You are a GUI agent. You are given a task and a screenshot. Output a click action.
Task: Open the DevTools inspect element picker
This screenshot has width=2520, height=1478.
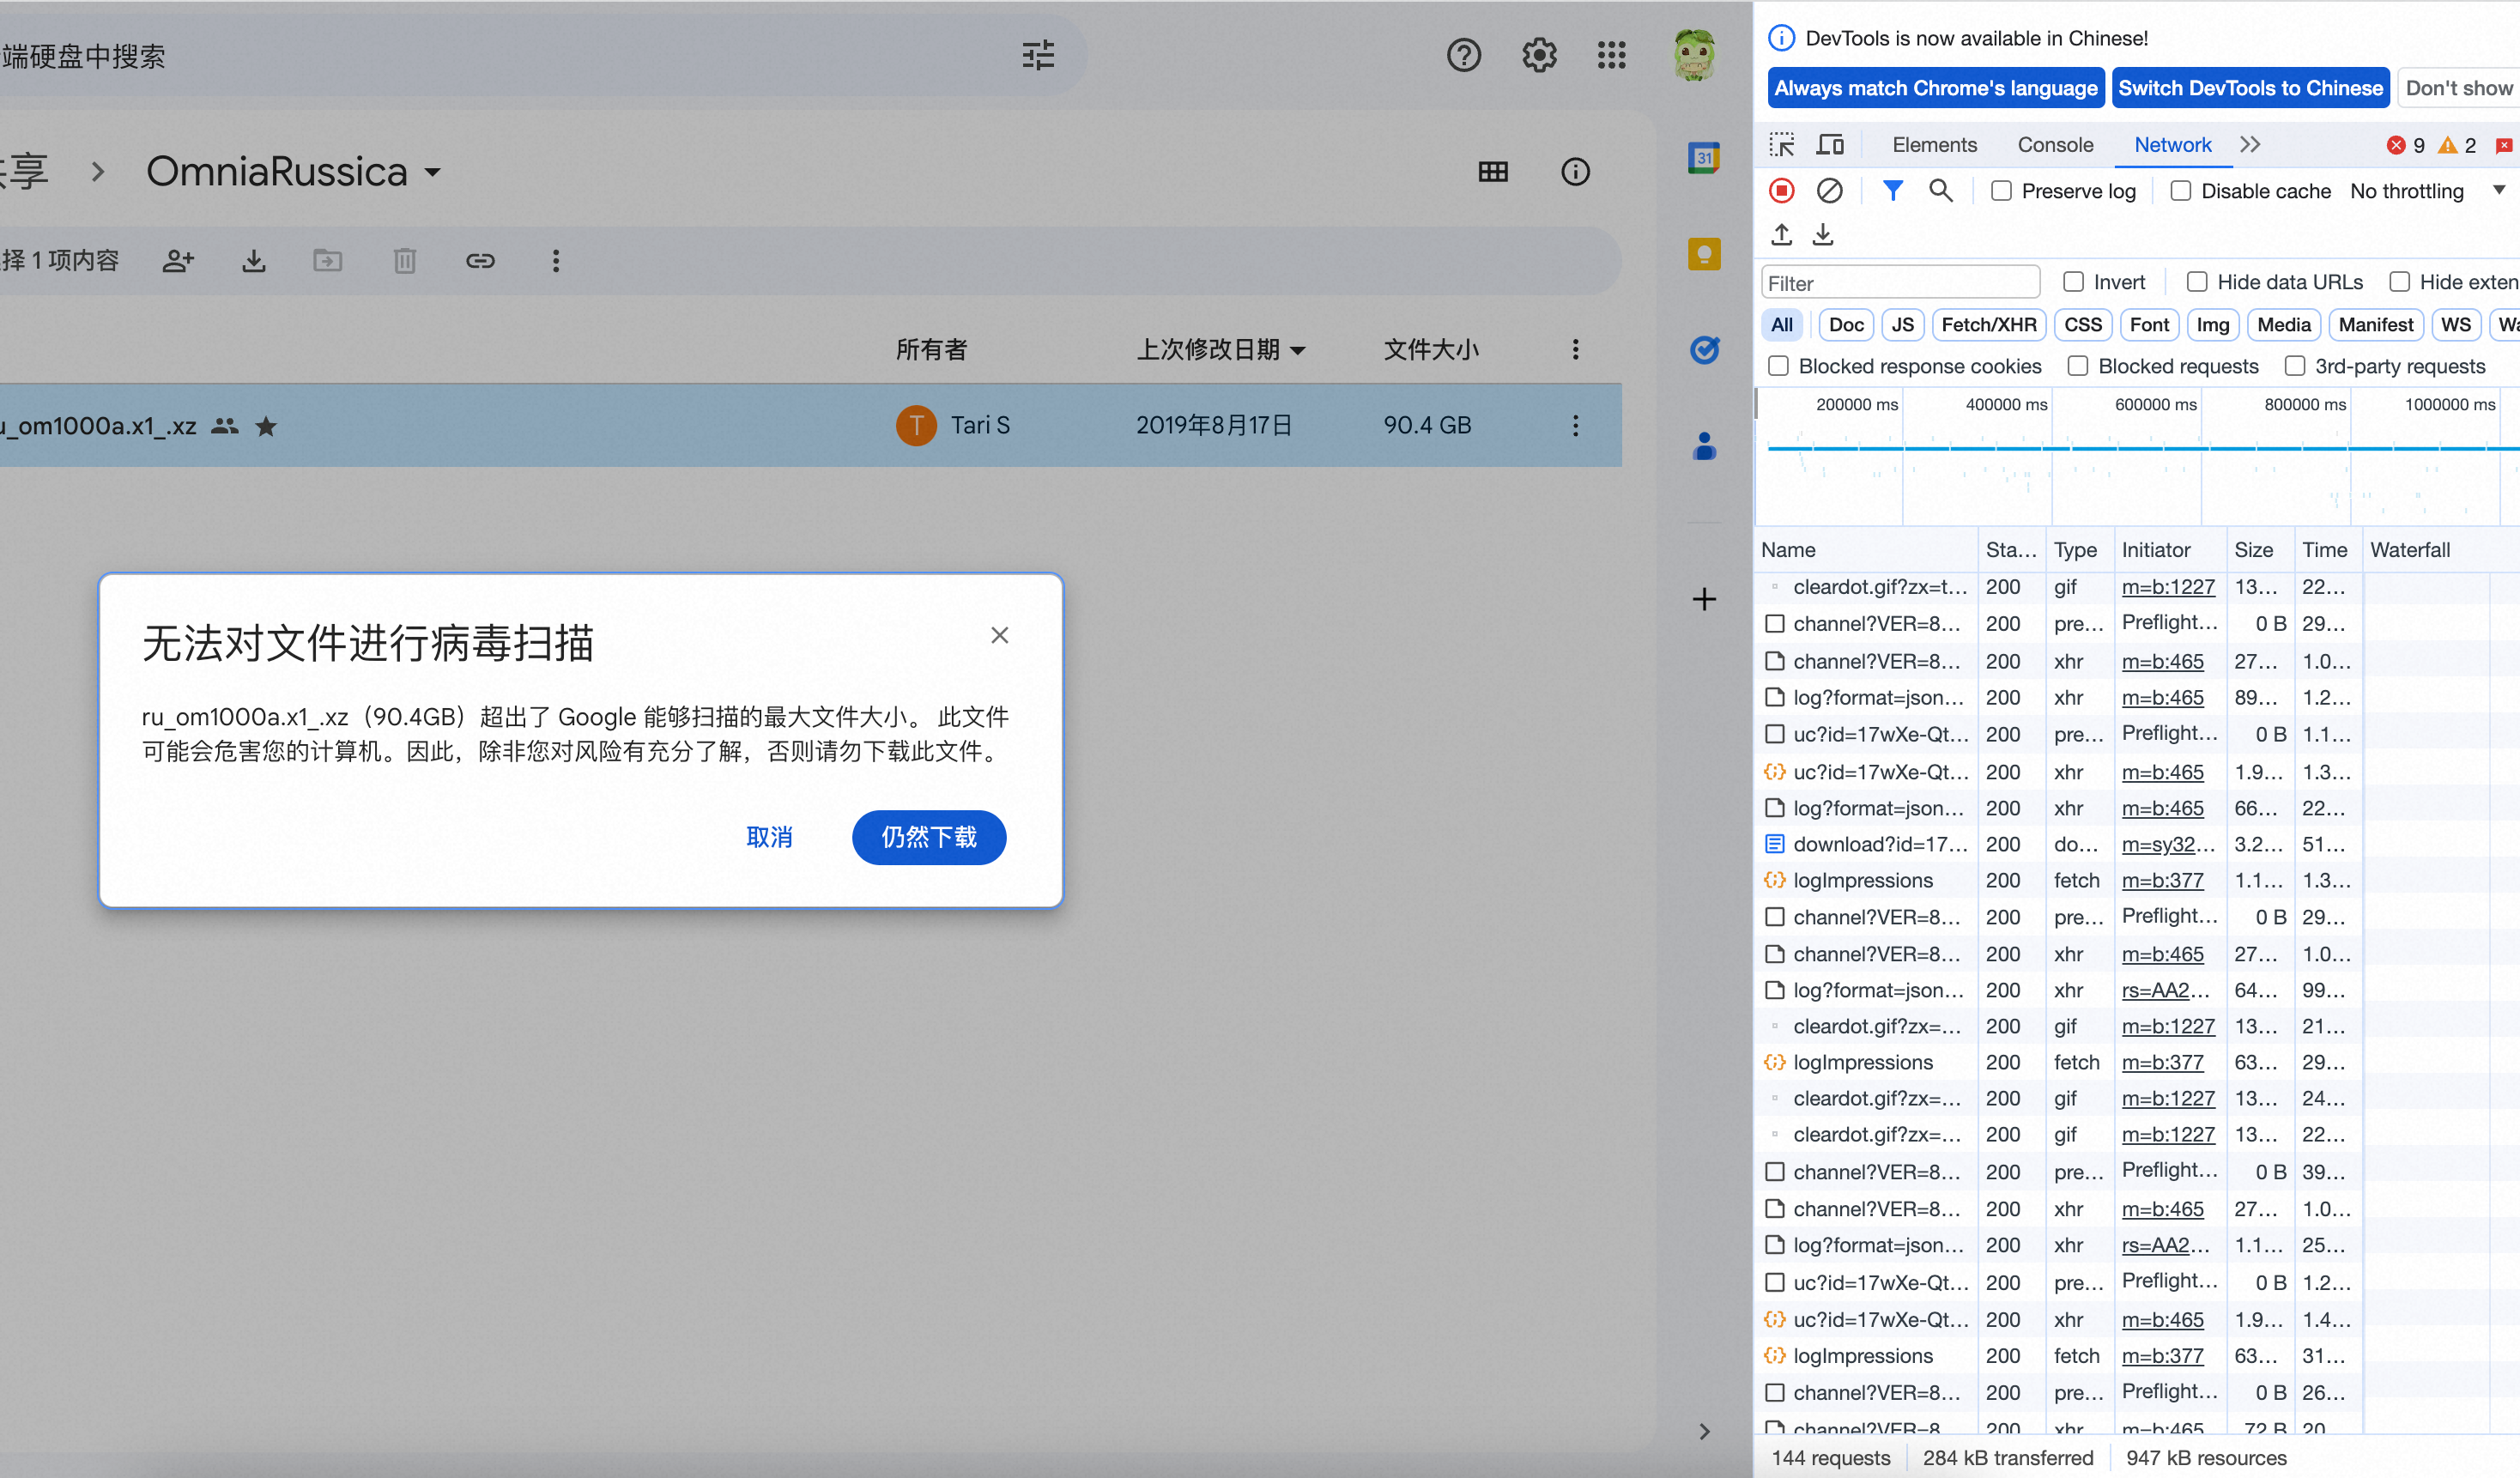point(1781,145)
